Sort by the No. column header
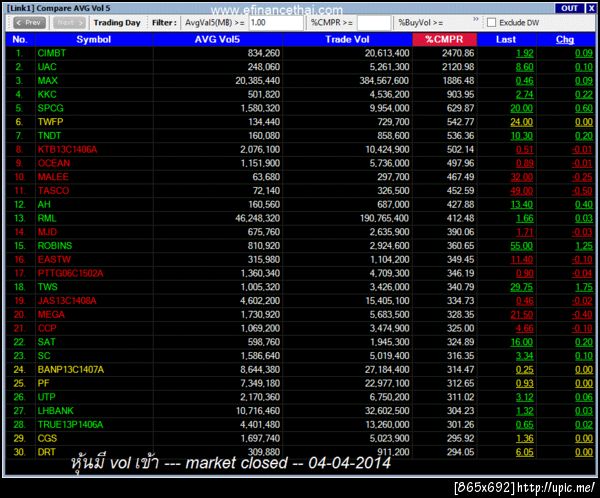 pos(20,40)
